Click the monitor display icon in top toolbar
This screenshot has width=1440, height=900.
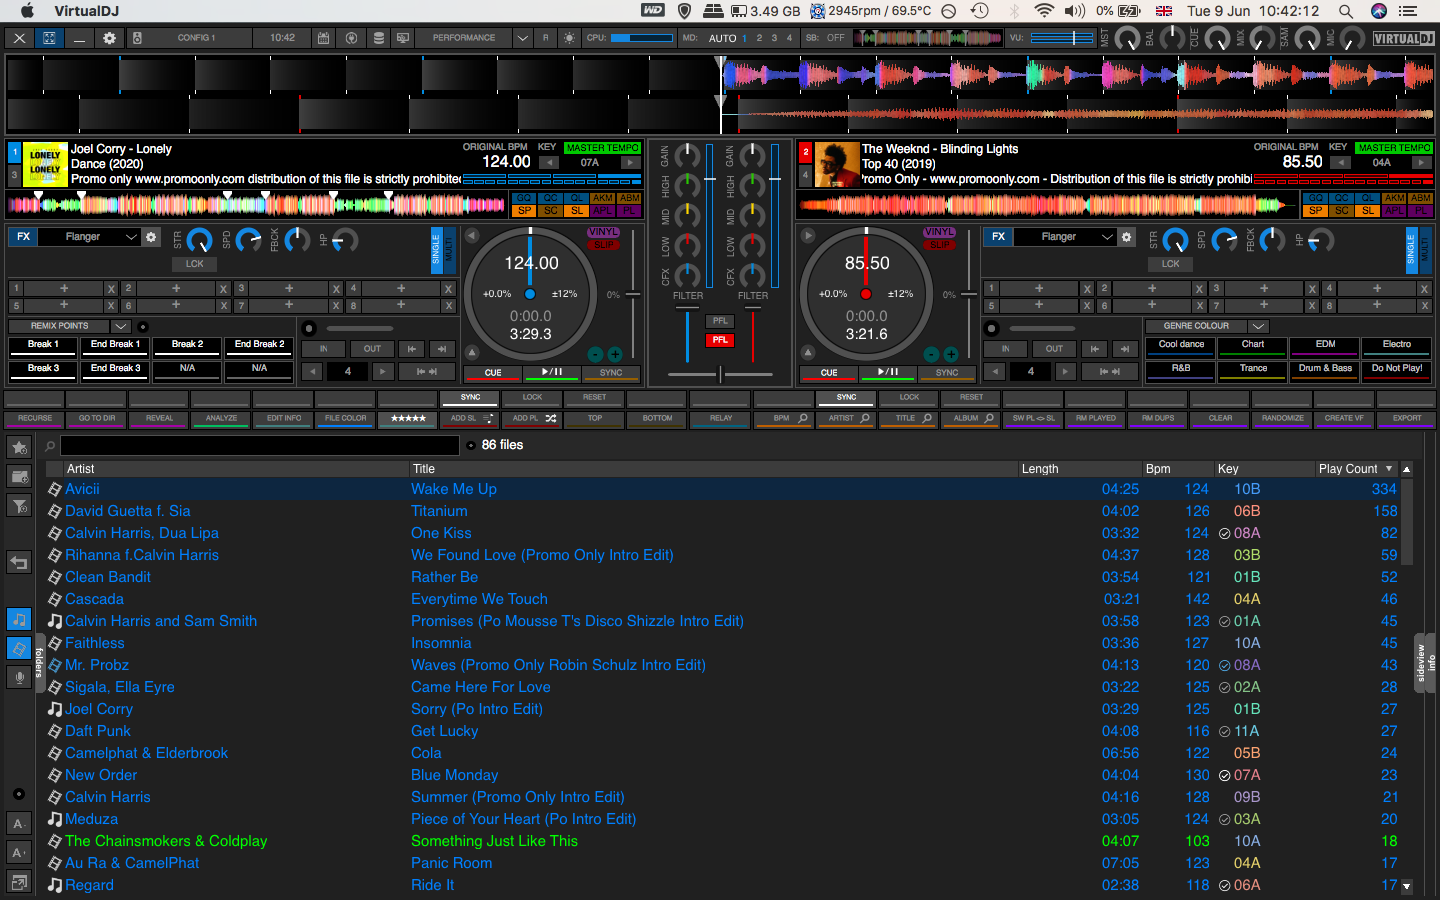point(403,38)
